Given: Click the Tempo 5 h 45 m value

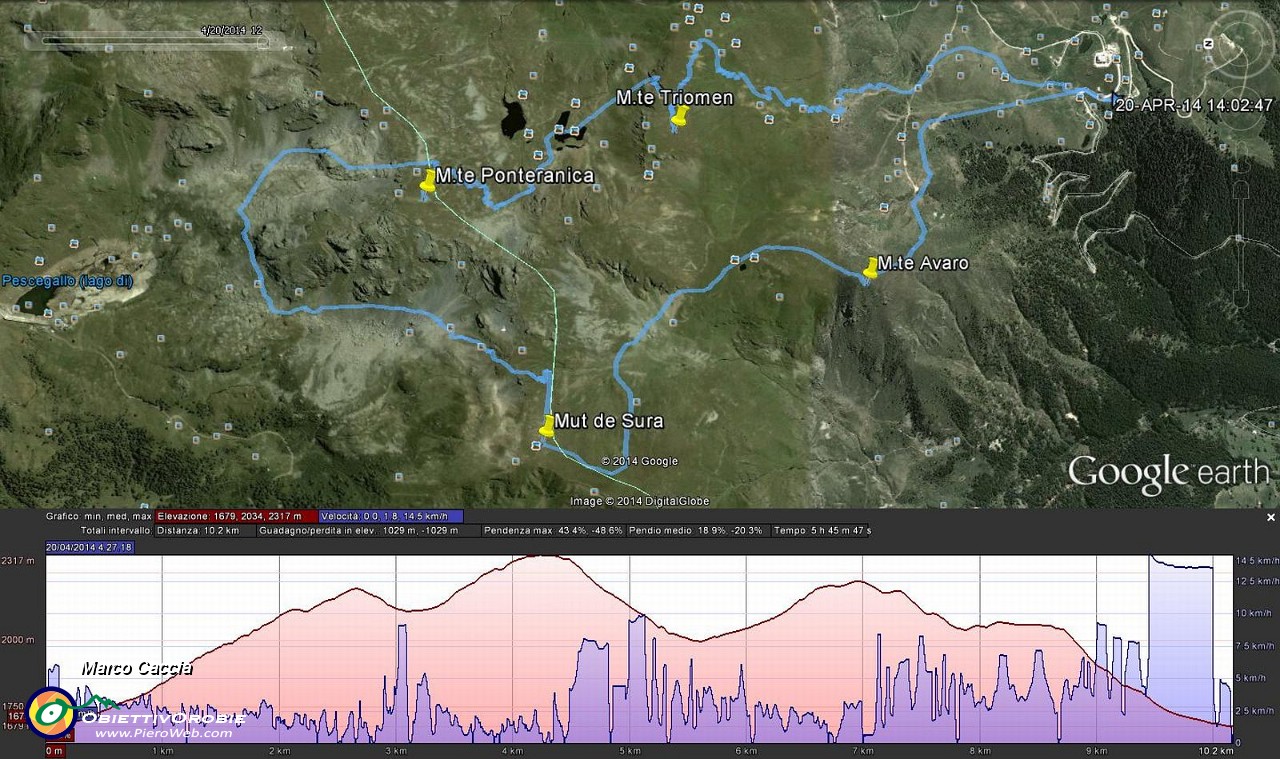Looking at the screenshot, I should (822, 530).
